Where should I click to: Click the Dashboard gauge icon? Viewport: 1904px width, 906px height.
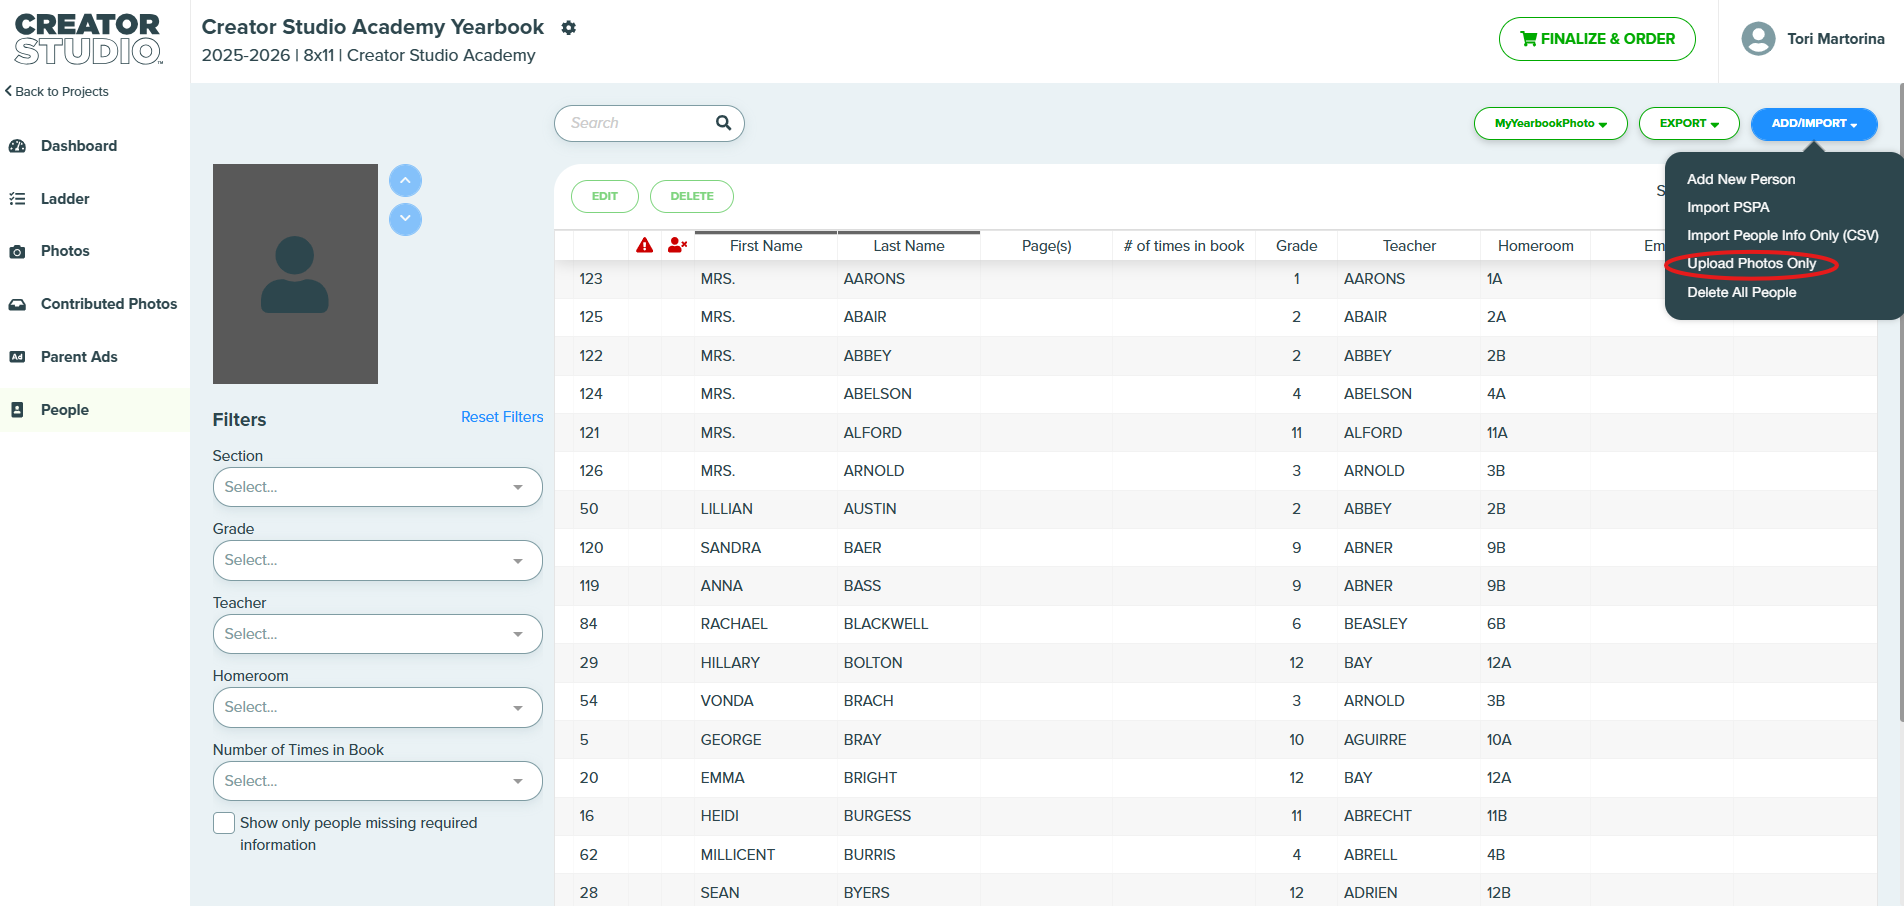[x=17, y=146]
